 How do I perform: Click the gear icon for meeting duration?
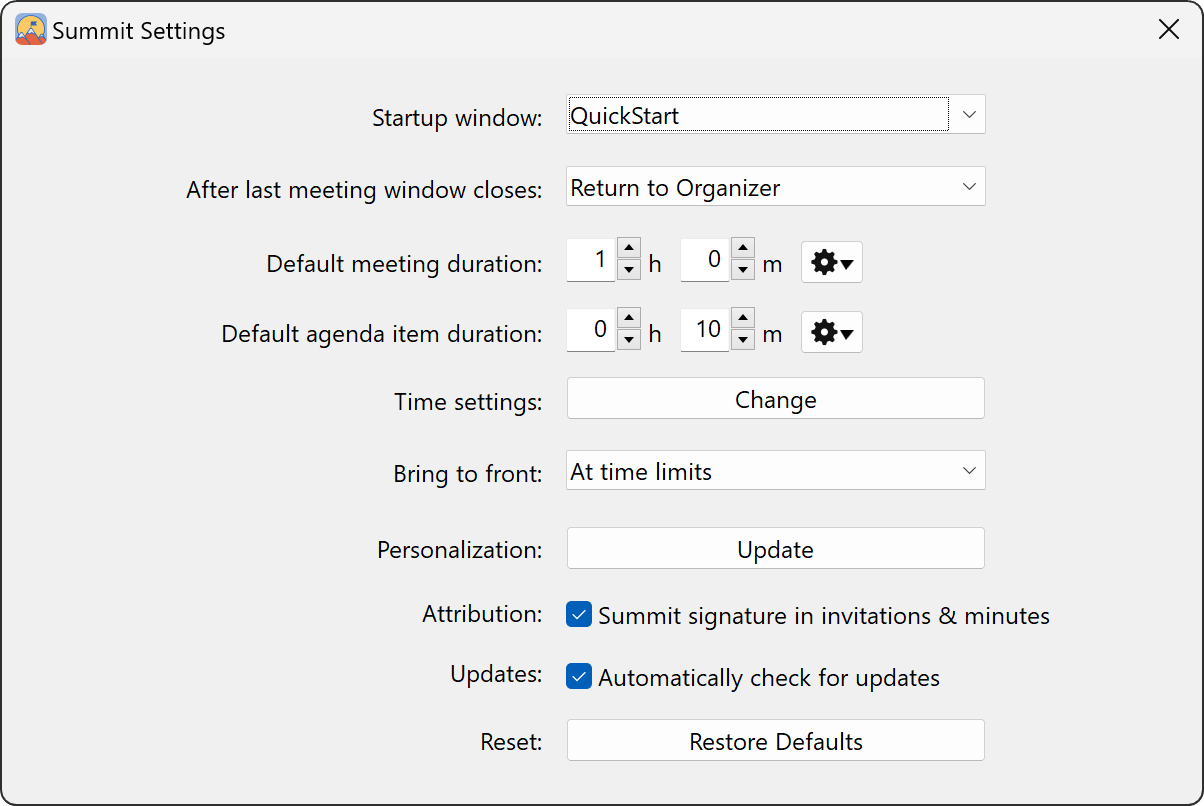pyautogui.click(x=831, y=263)
